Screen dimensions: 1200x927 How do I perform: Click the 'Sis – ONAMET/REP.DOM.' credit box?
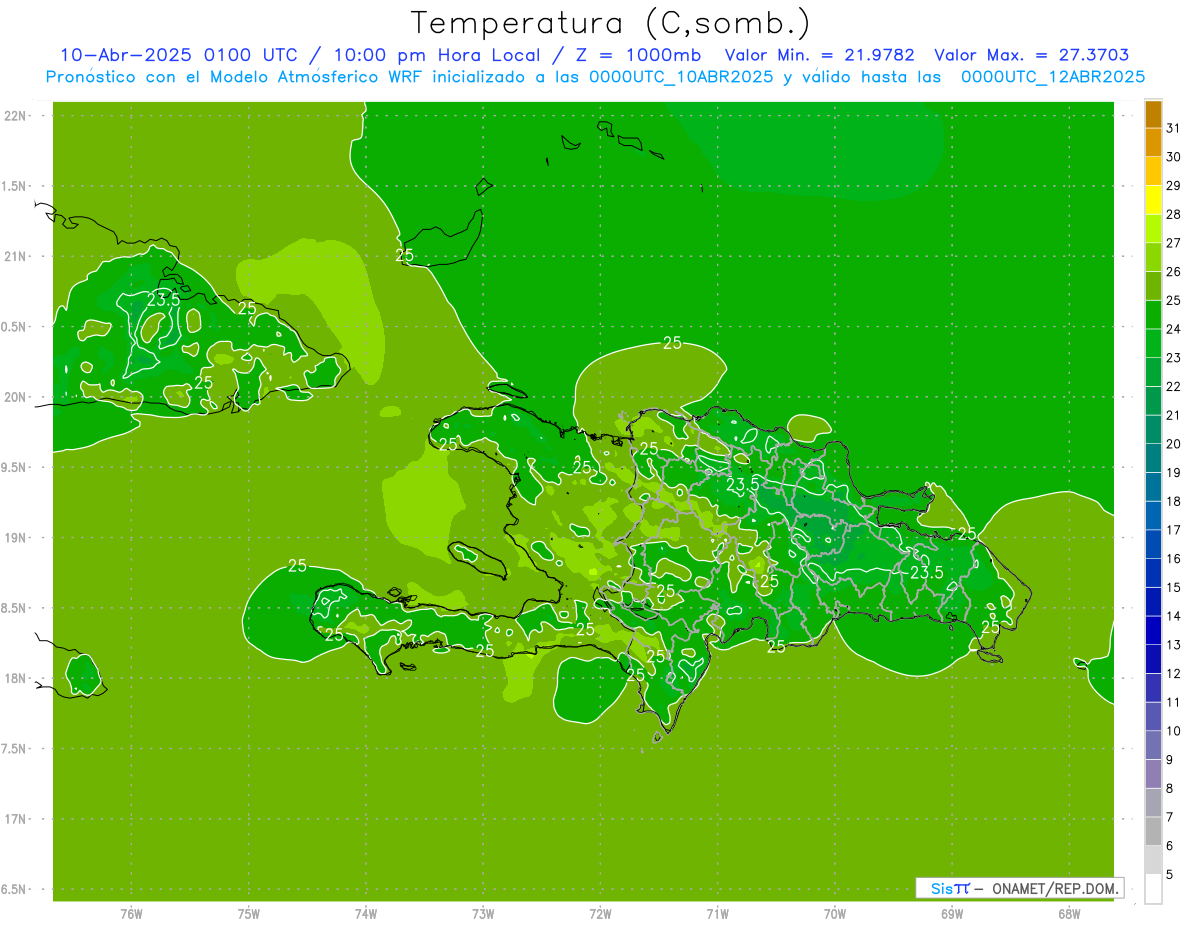coord(1019,888)
